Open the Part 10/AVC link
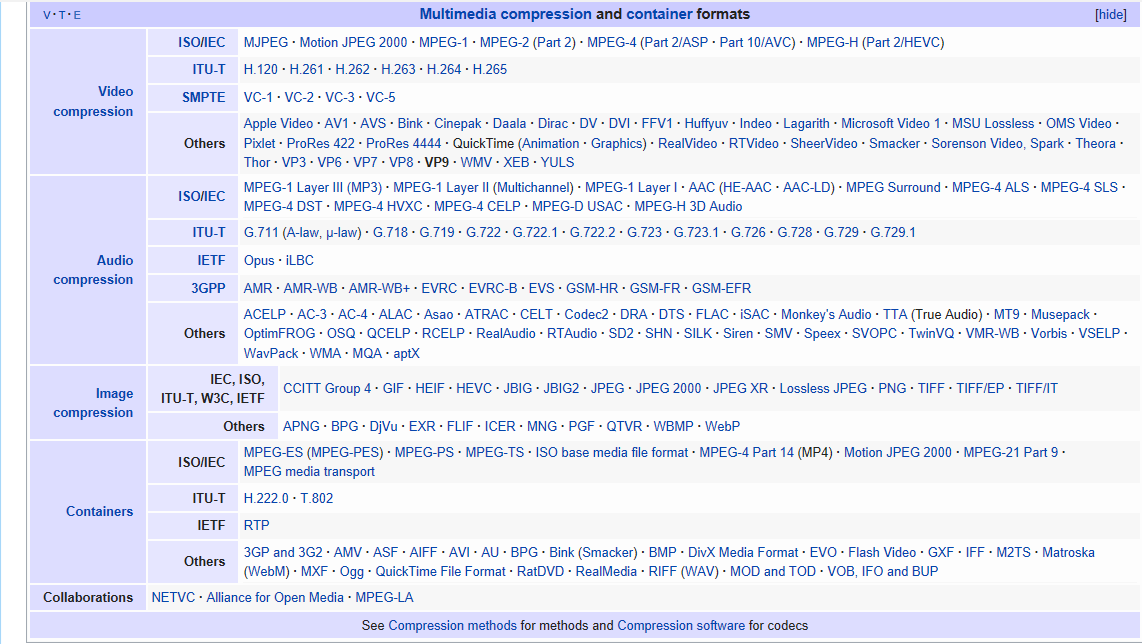 pyautogui.click(x=757, y=42)
